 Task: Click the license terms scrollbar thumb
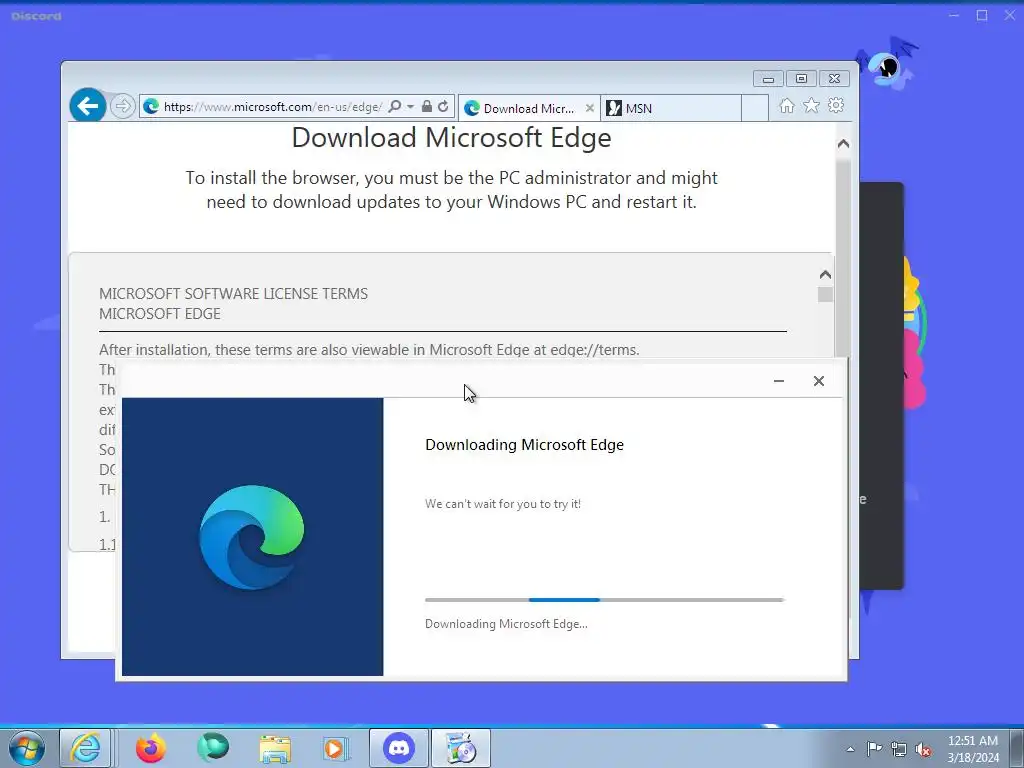825,295
